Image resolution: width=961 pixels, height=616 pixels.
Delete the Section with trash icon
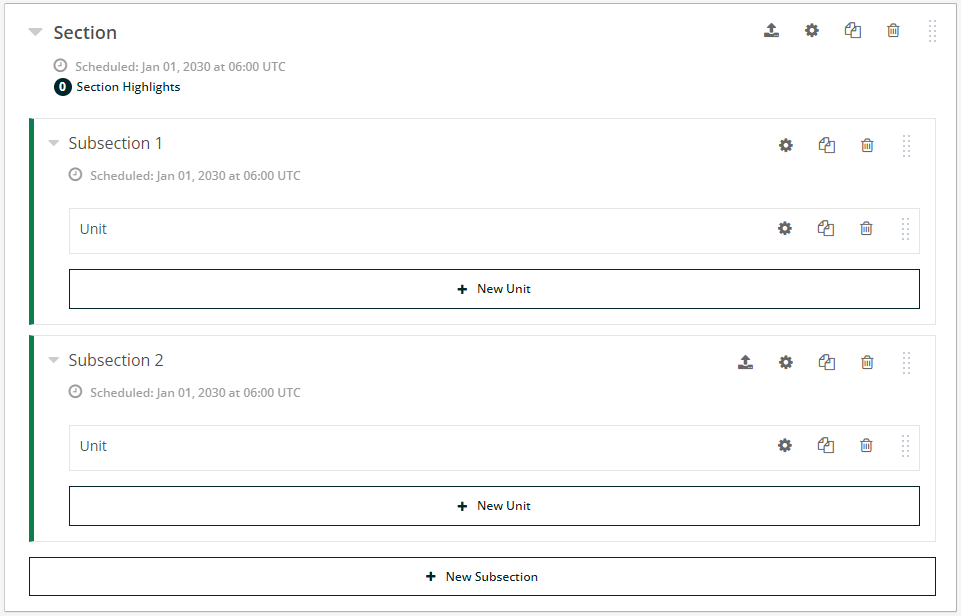click(x=893, y=30)
